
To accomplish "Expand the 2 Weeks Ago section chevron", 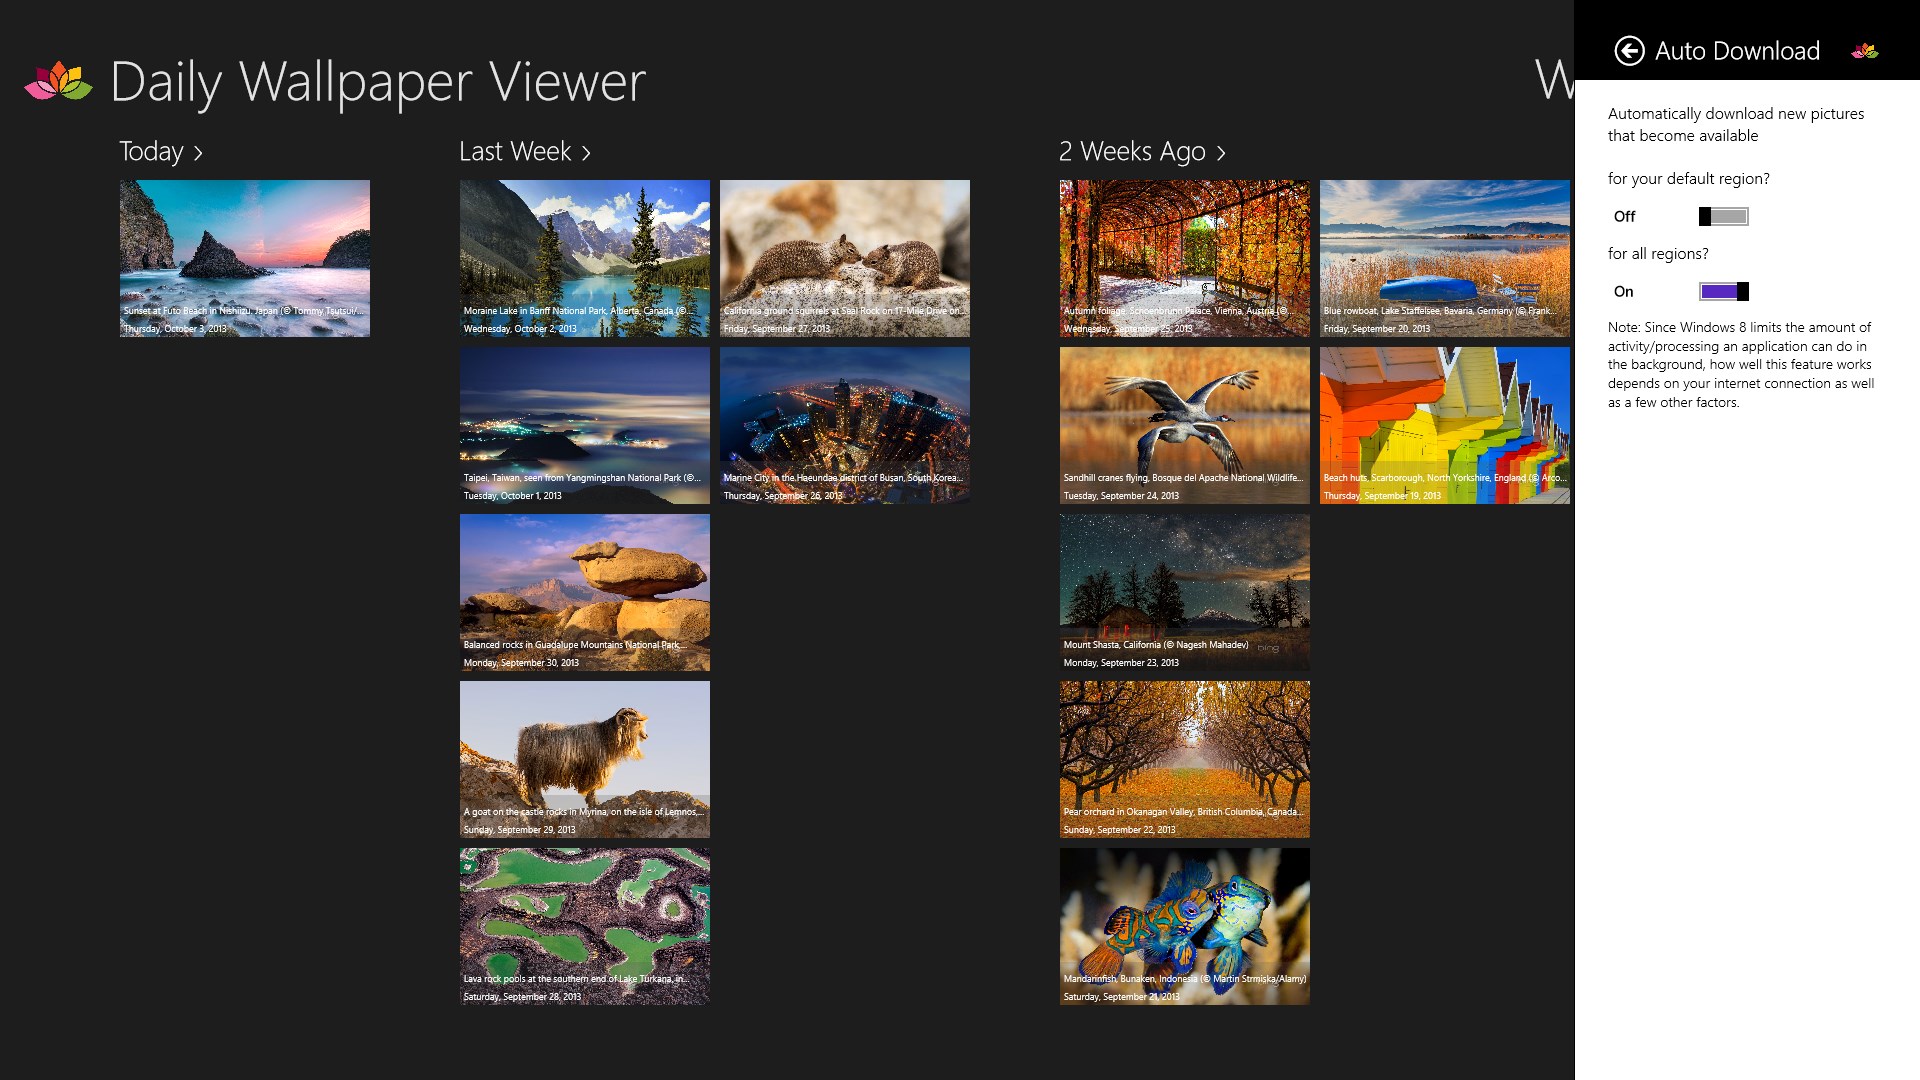I will 1221,153.
